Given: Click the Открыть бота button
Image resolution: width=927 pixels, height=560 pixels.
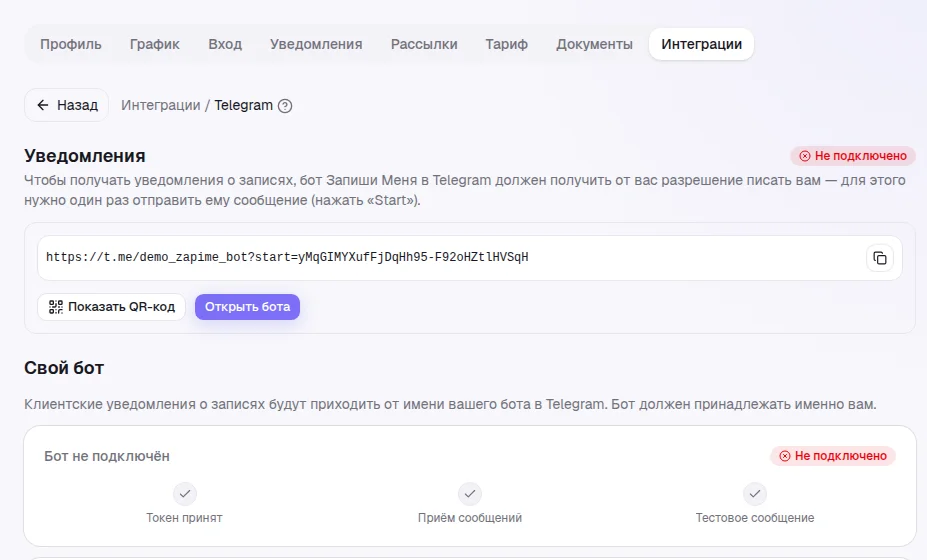Looking at the screenshot, I should point(247,307).
